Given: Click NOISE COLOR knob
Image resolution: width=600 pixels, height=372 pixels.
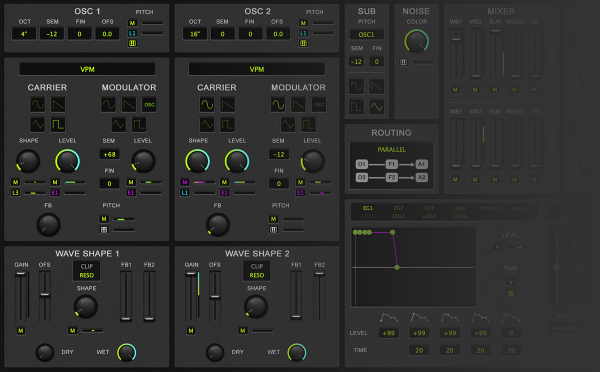Looking at the screenshot, I should pyautogui.click(x=416, y=41).
